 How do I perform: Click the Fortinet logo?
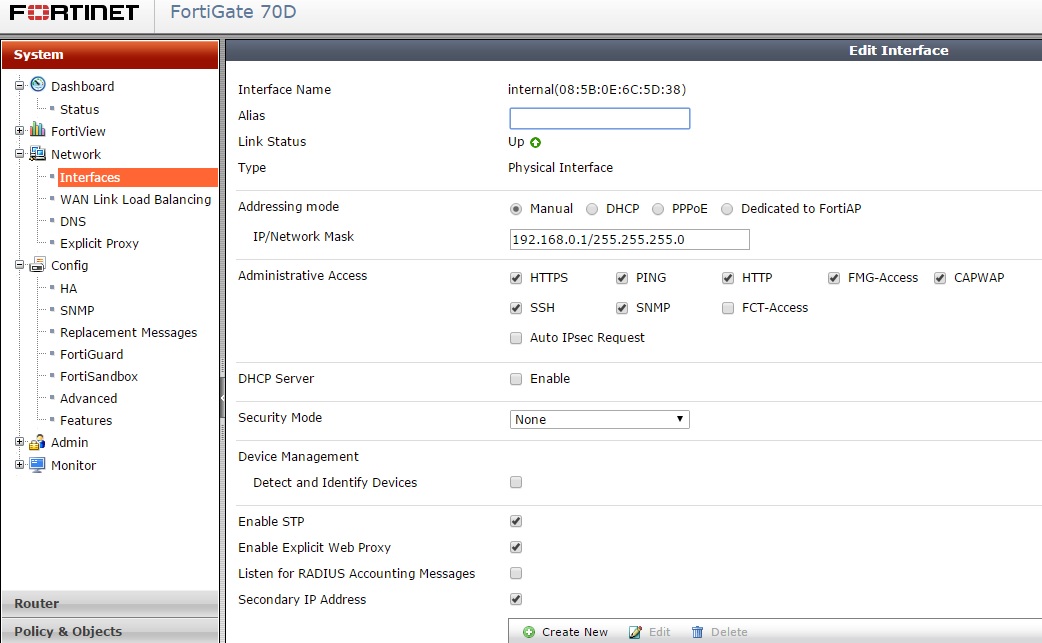coord(74,13)
